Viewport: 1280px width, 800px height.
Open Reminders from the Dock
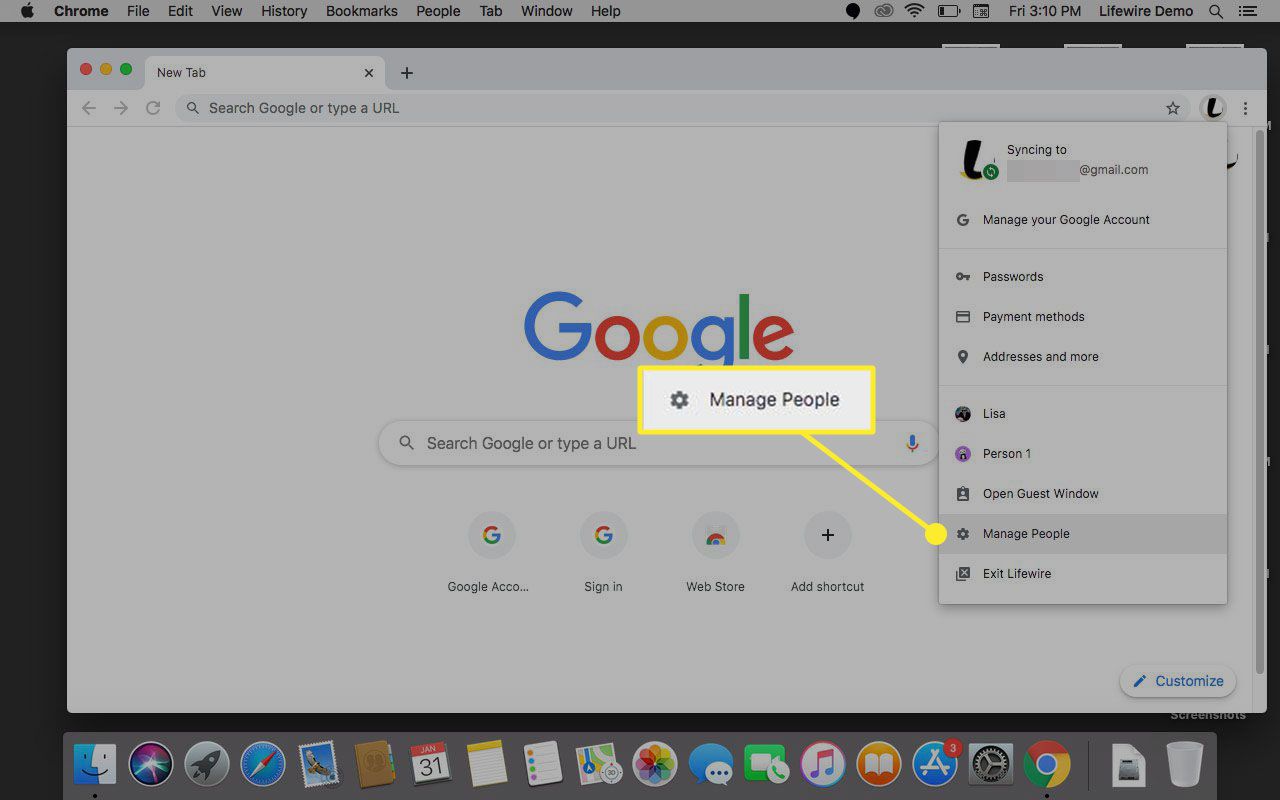pos(543,765)
